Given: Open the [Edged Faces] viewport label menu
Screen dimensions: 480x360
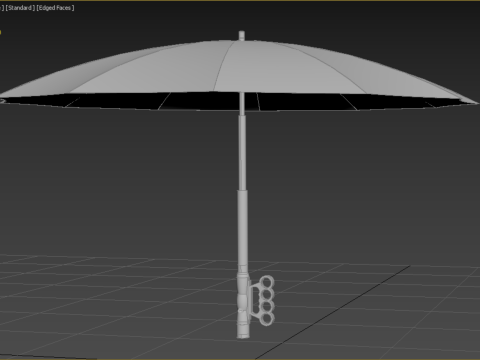Looking at the screenshot, I should [55, 8].
